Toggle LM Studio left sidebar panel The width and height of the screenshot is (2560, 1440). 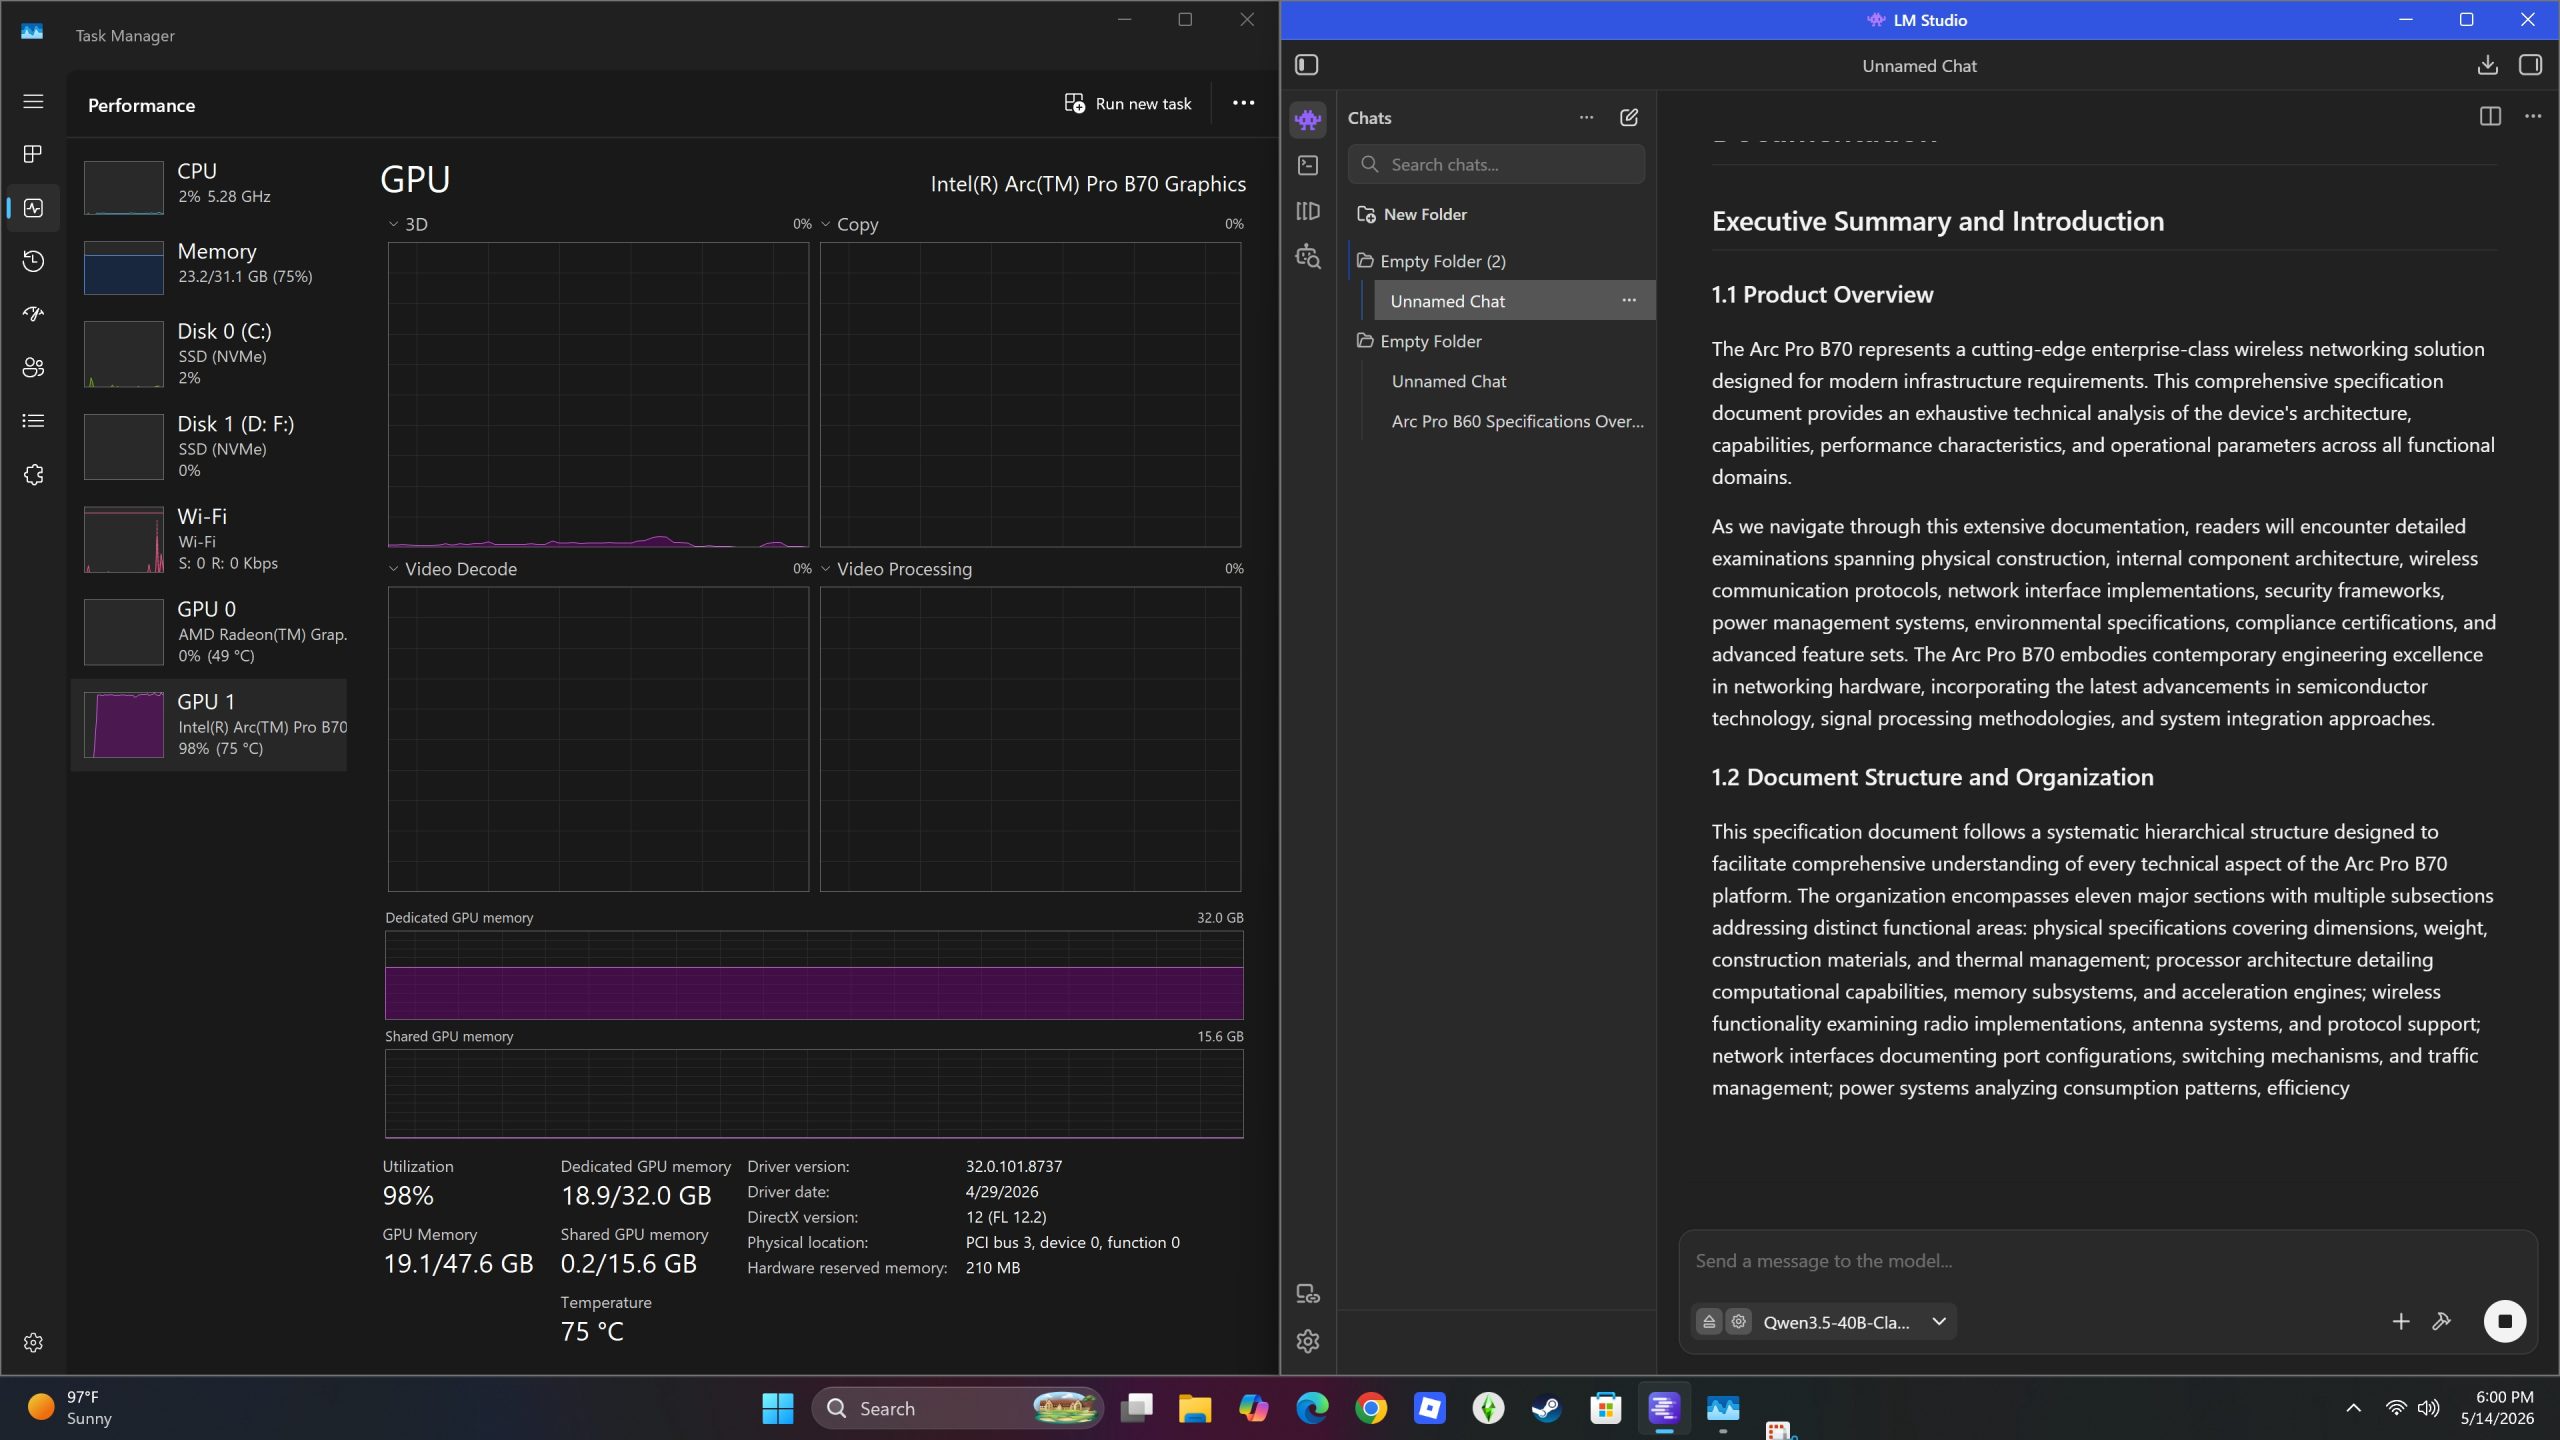pyautogui.click(x=1307, y=65)
